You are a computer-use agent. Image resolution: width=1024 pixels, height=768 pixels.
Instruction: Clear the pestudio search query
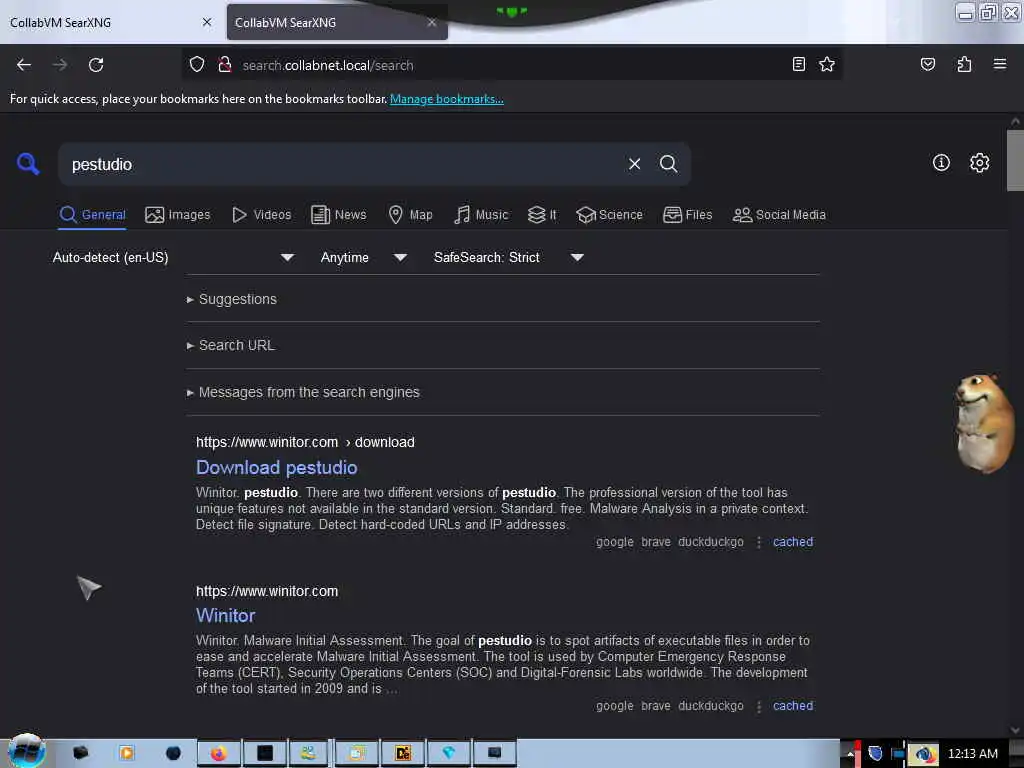634,164
